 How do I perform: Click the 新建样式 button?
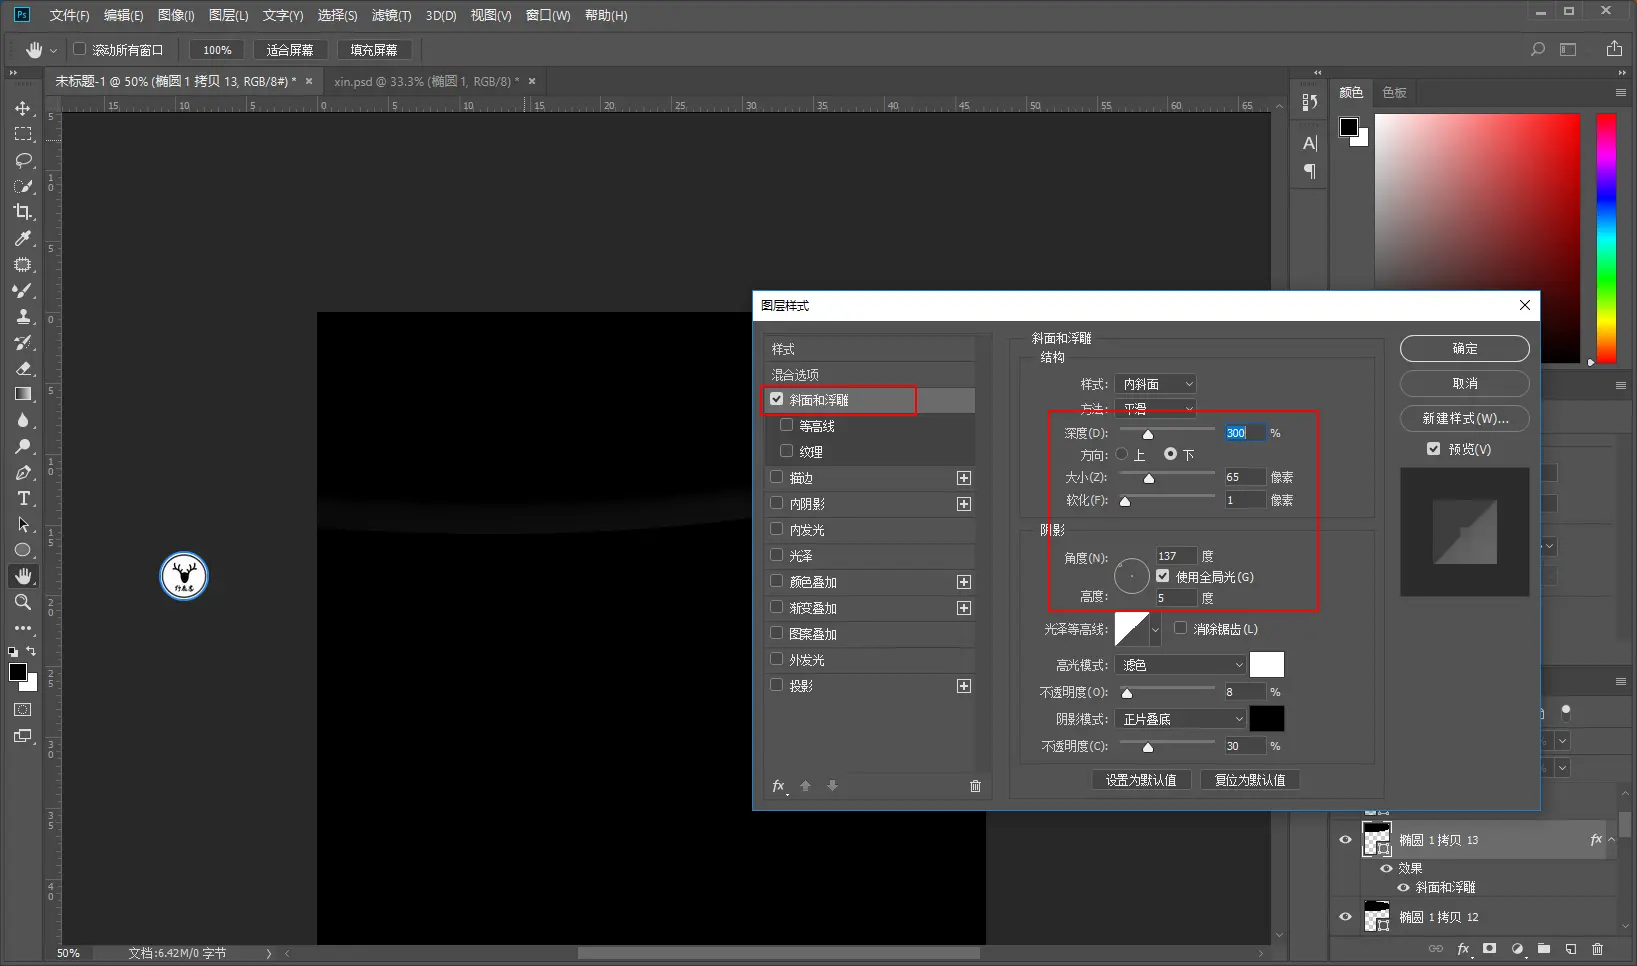tap(1465, 418)
